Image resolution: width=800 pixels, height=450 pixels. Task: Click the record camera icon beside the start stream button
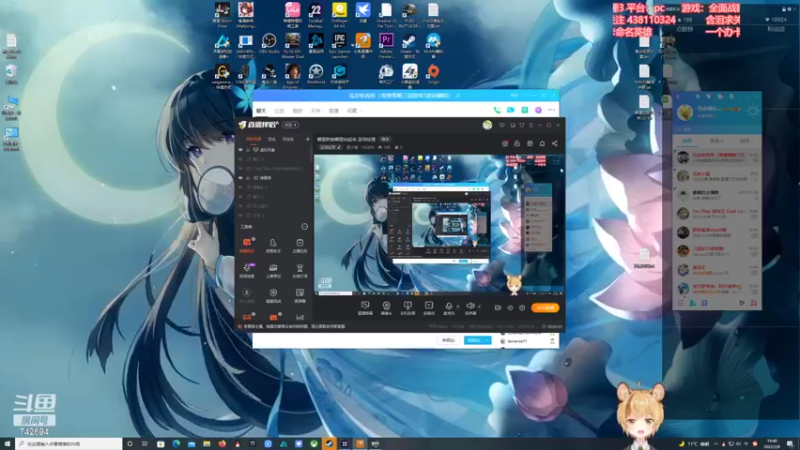point(497,308)
